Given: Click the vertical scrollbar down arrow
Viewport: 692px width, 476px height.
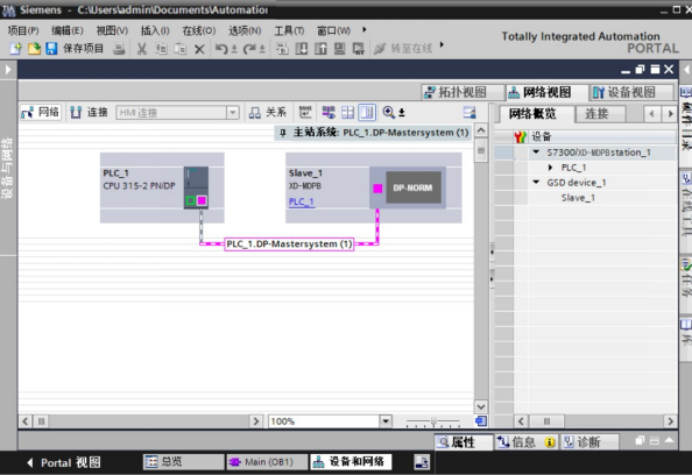Looking at the screenshot, I should [x=481, y=406].
